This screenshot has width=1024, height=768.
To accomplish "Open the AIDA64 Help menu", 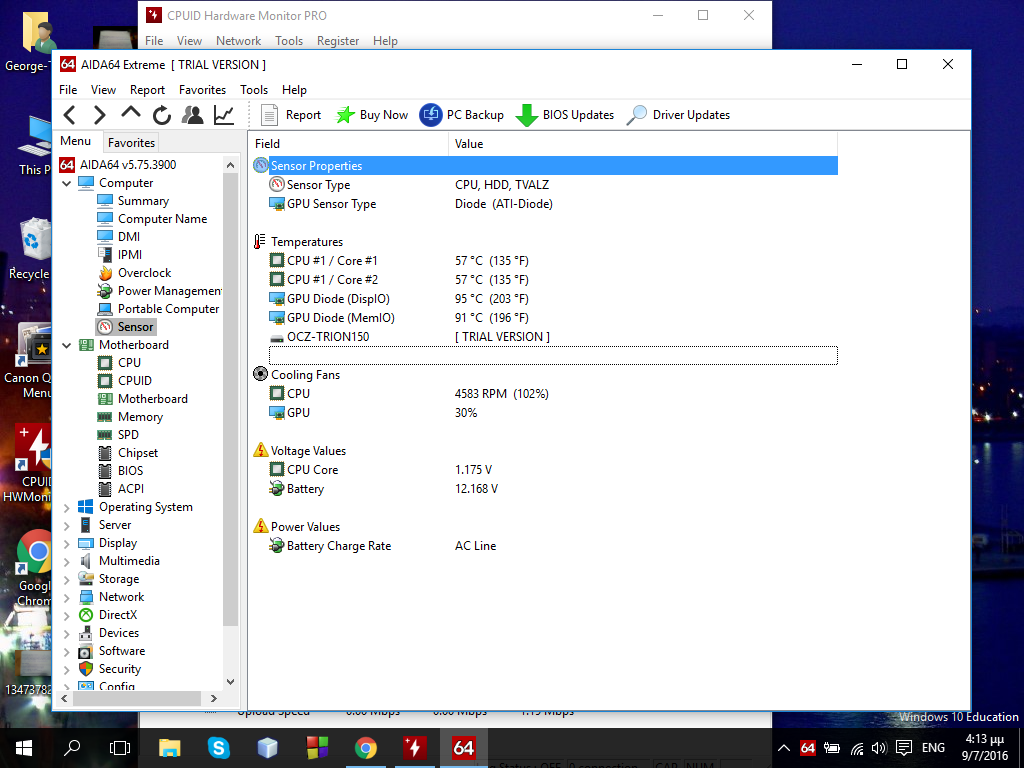I will (x=294, y=90).
